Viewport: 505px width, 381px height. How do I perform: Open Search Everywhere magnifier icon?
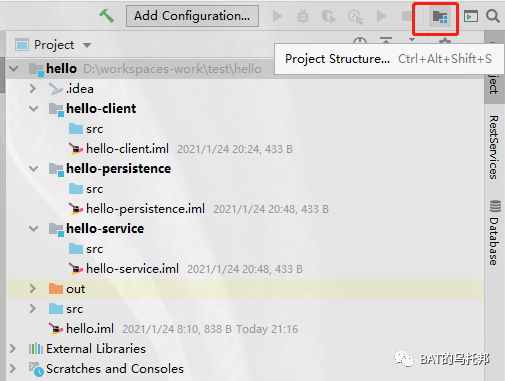point(493,16)
